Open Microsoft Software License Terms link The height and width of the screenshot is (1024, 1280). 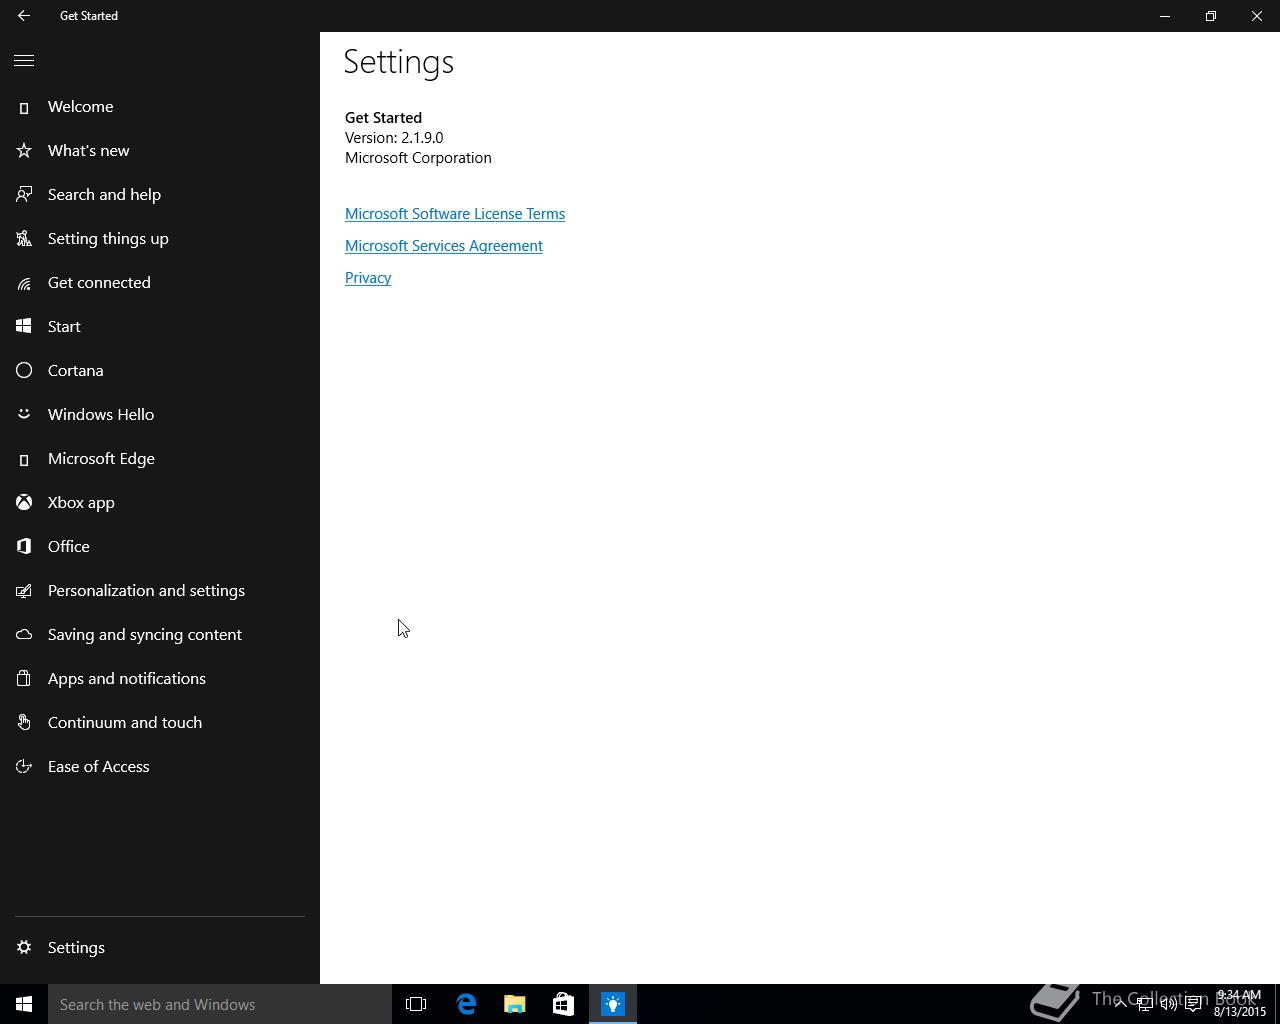tap(455, 214)
